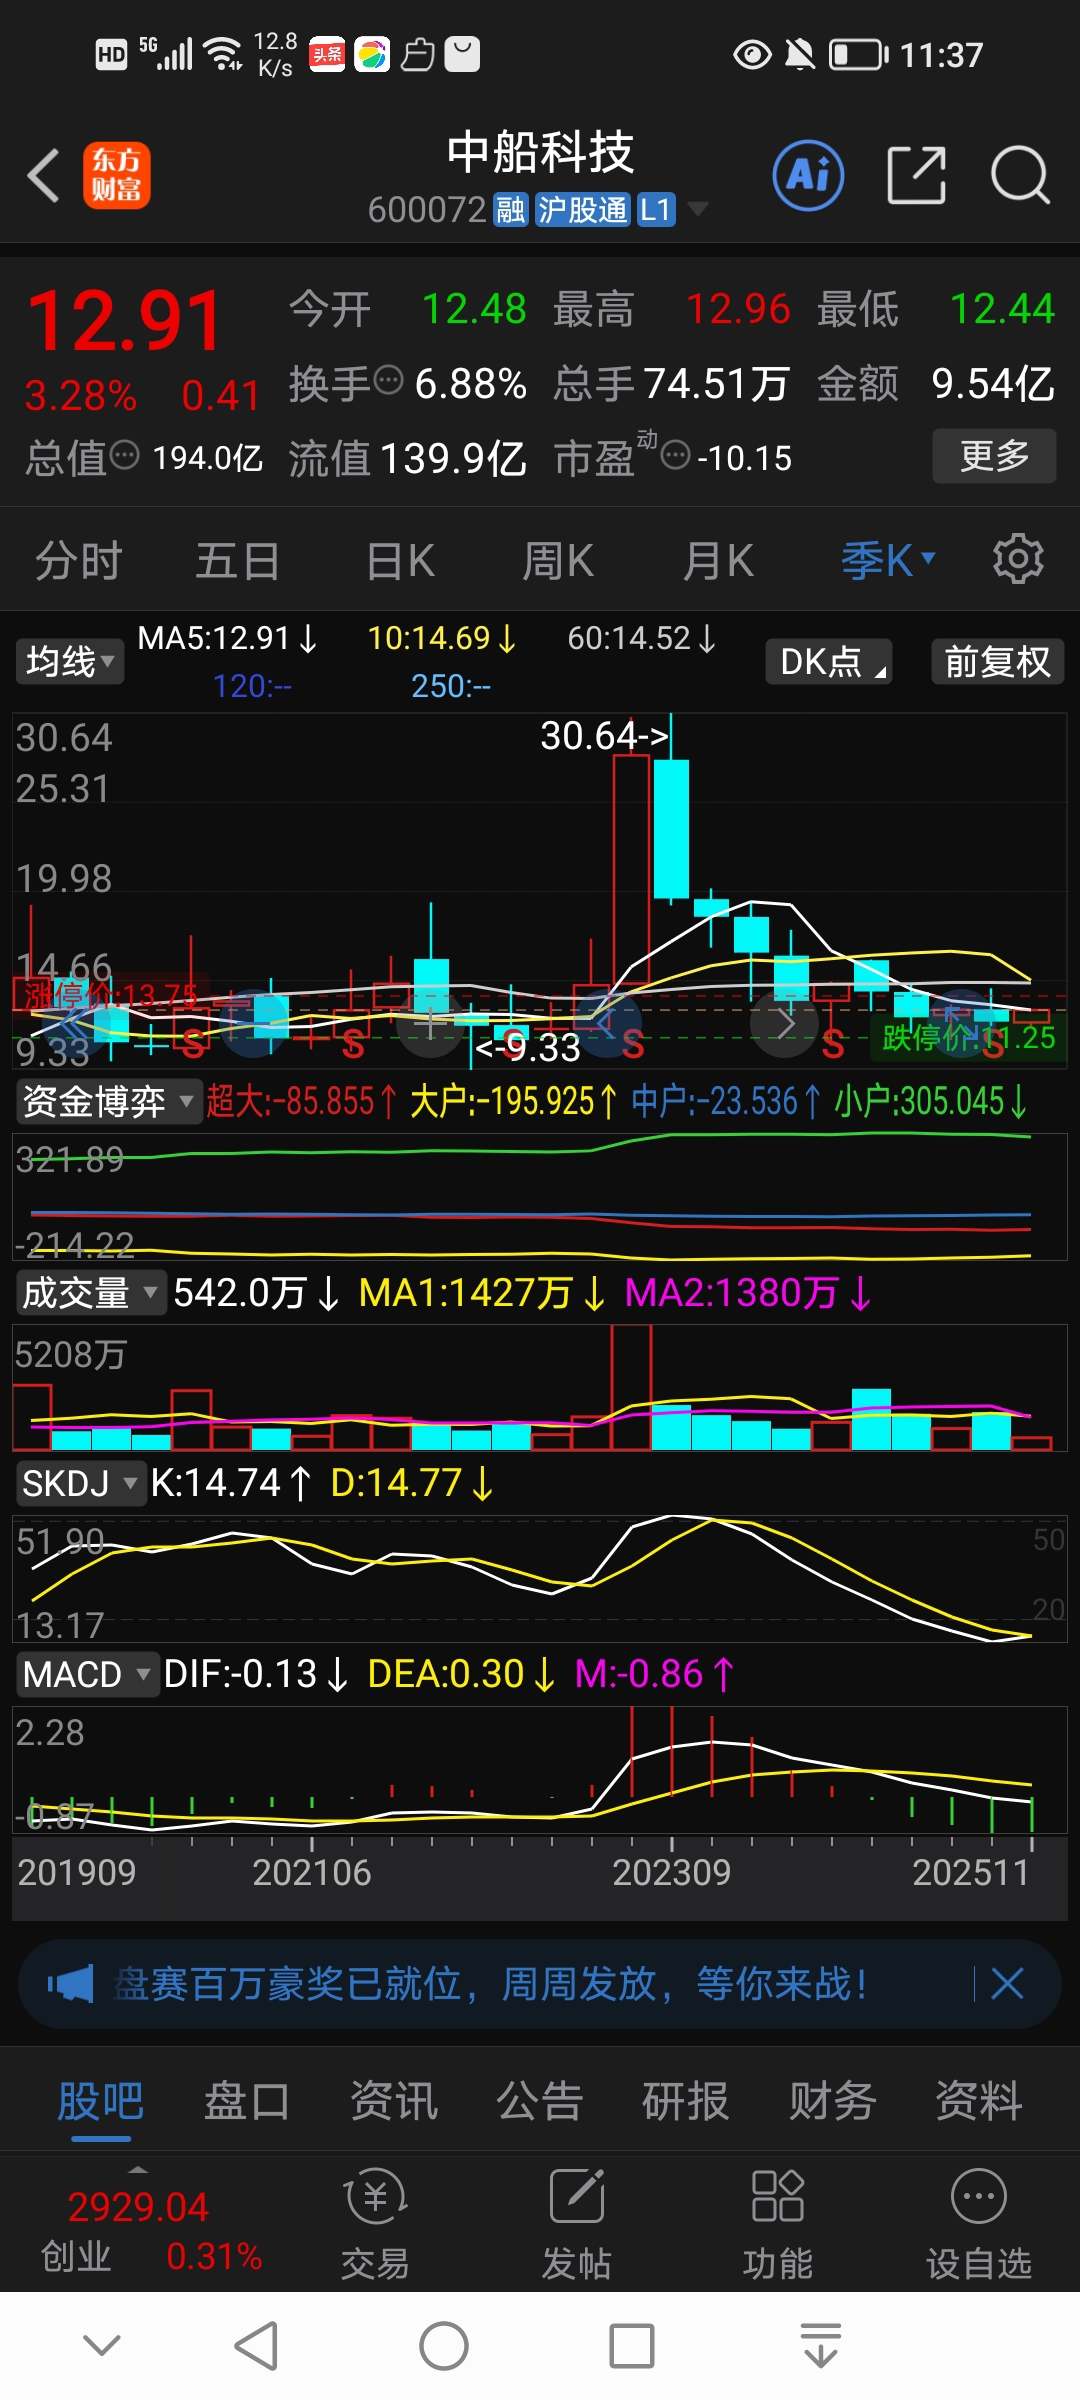This screenshot has height=2400, width=1080.
Task: Open the Ai assistant icon
Action: [x=808, y=176]
